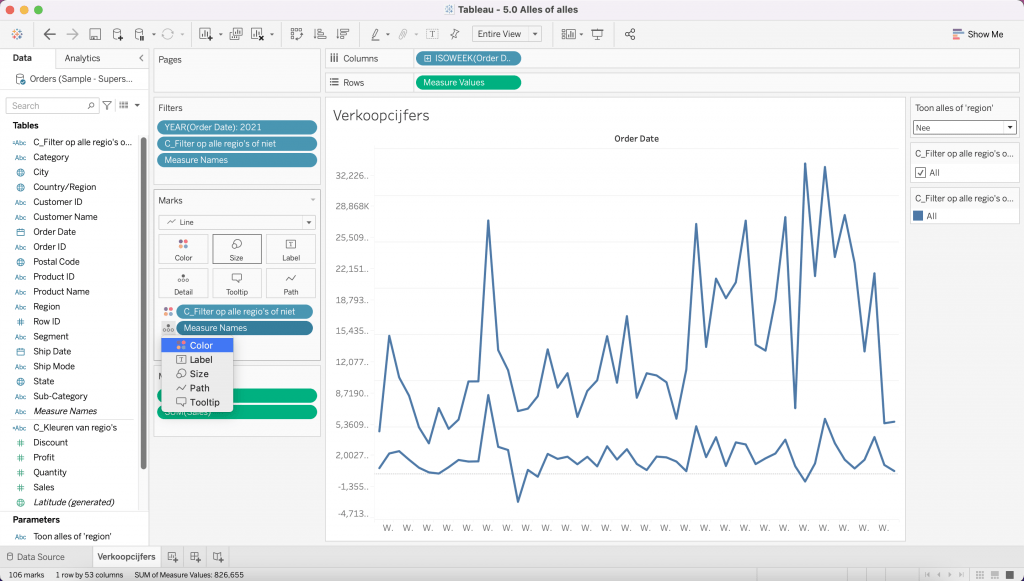
Task: Open the Size marks card
Action: 236,248
